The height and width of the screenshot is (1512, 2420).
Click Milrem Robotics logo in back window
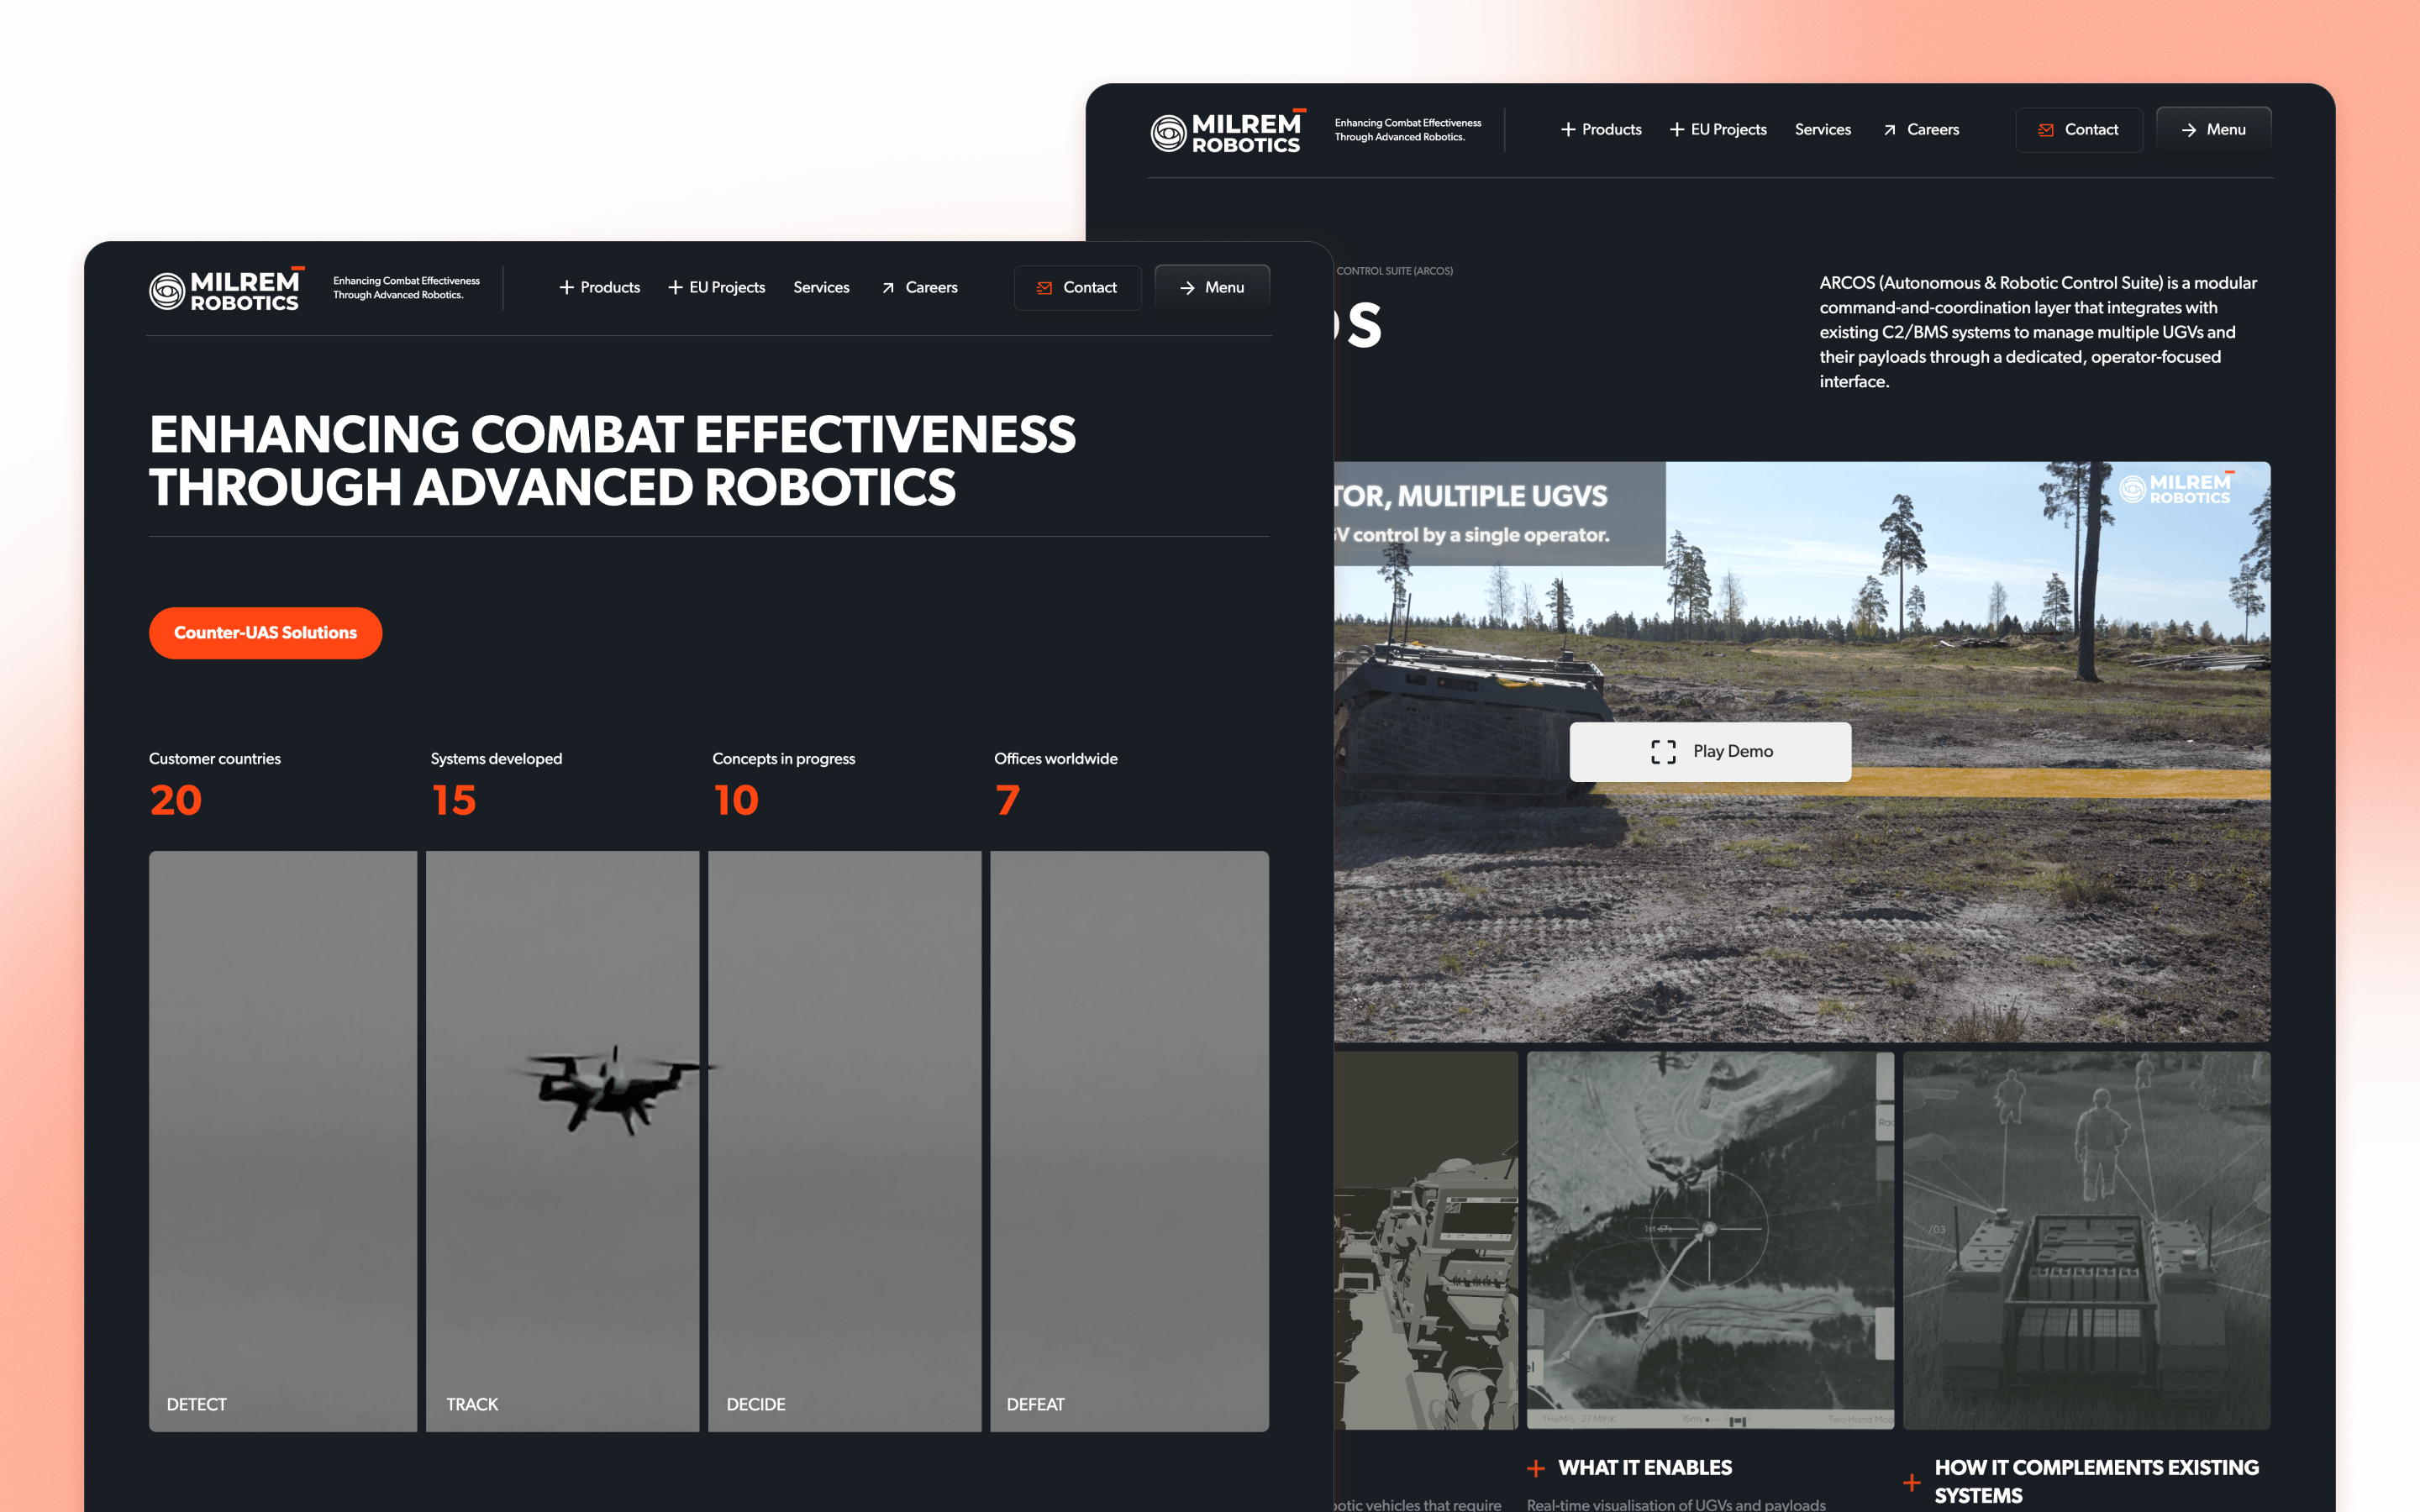click(x=1228, y=131)
